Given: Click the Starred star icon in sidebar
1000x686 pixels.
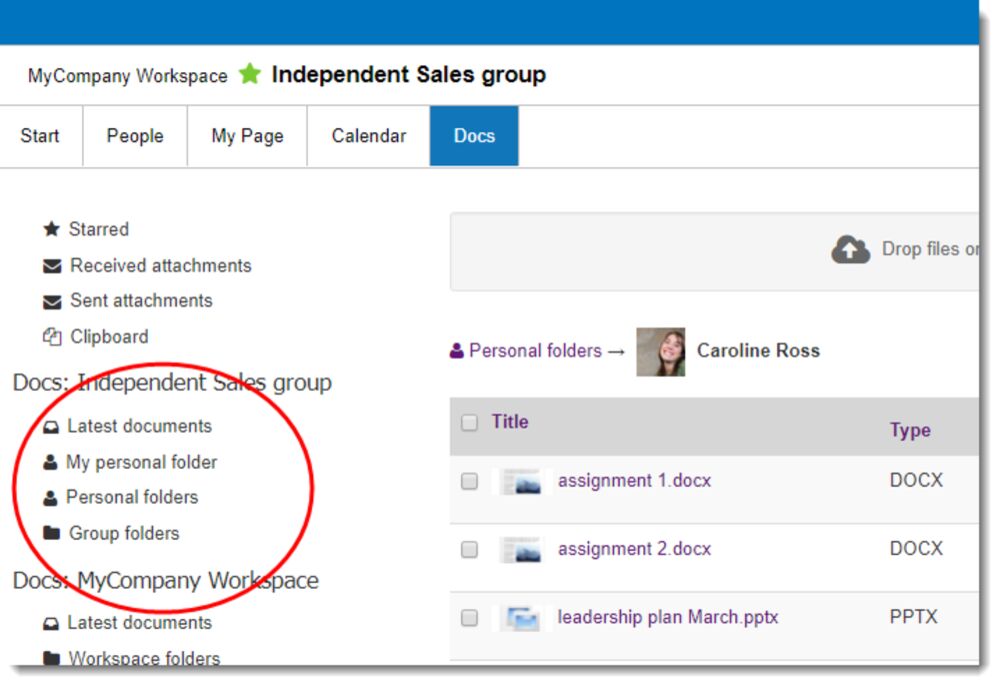Looking at the screenshot, I should tap(52, 230).
